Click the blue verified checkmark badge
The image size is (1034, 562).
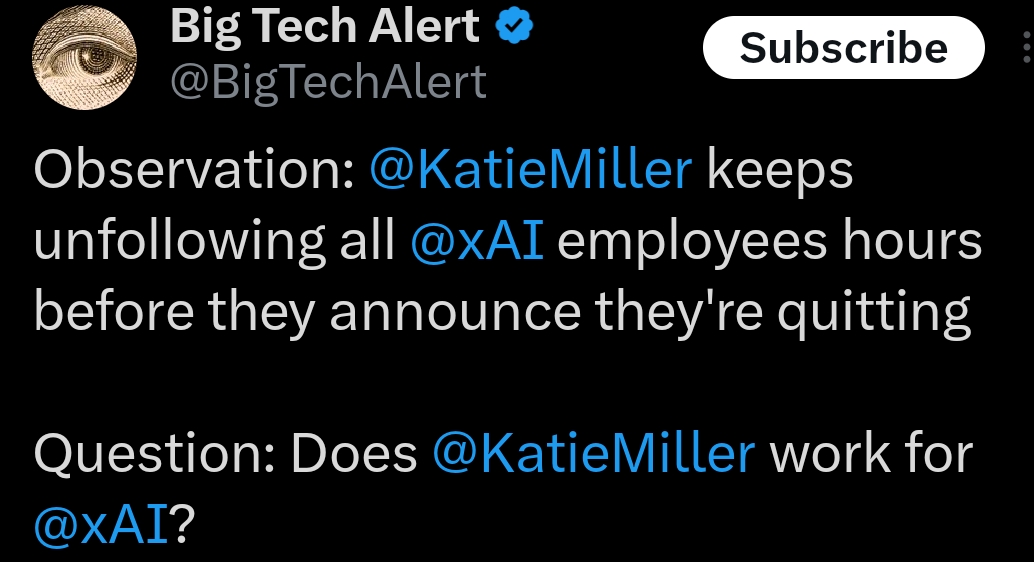coord(515,28)
